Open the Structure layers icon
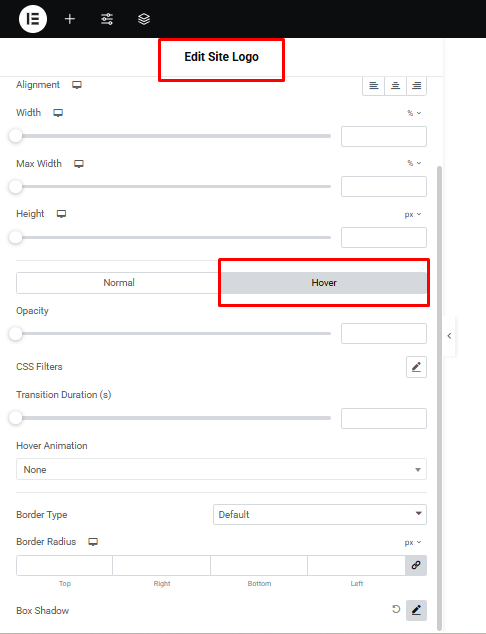This screenshot has height=634, width=486. pyautogui.click(x=144, y=19)
